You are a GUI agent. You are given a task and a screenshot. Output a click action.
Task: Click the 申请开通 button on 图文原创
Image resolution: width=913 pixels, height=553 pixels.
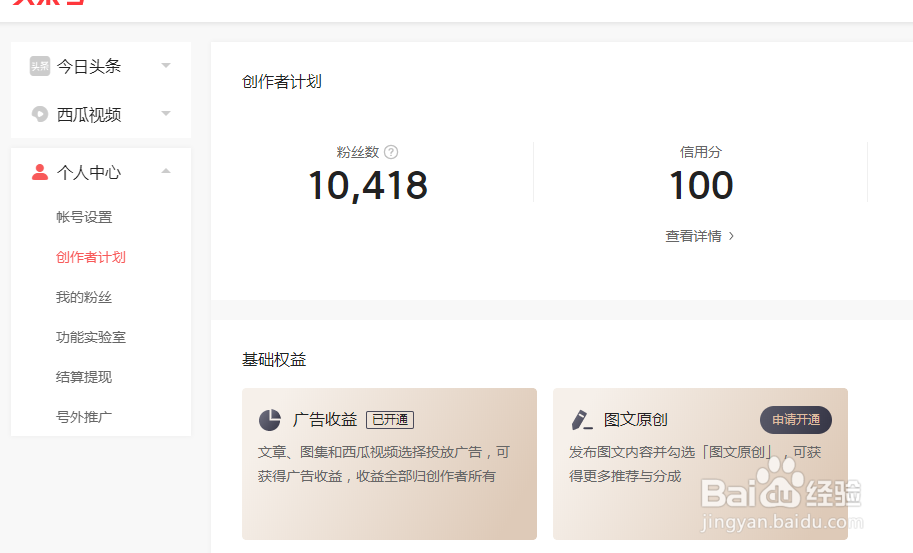(795, 420)
